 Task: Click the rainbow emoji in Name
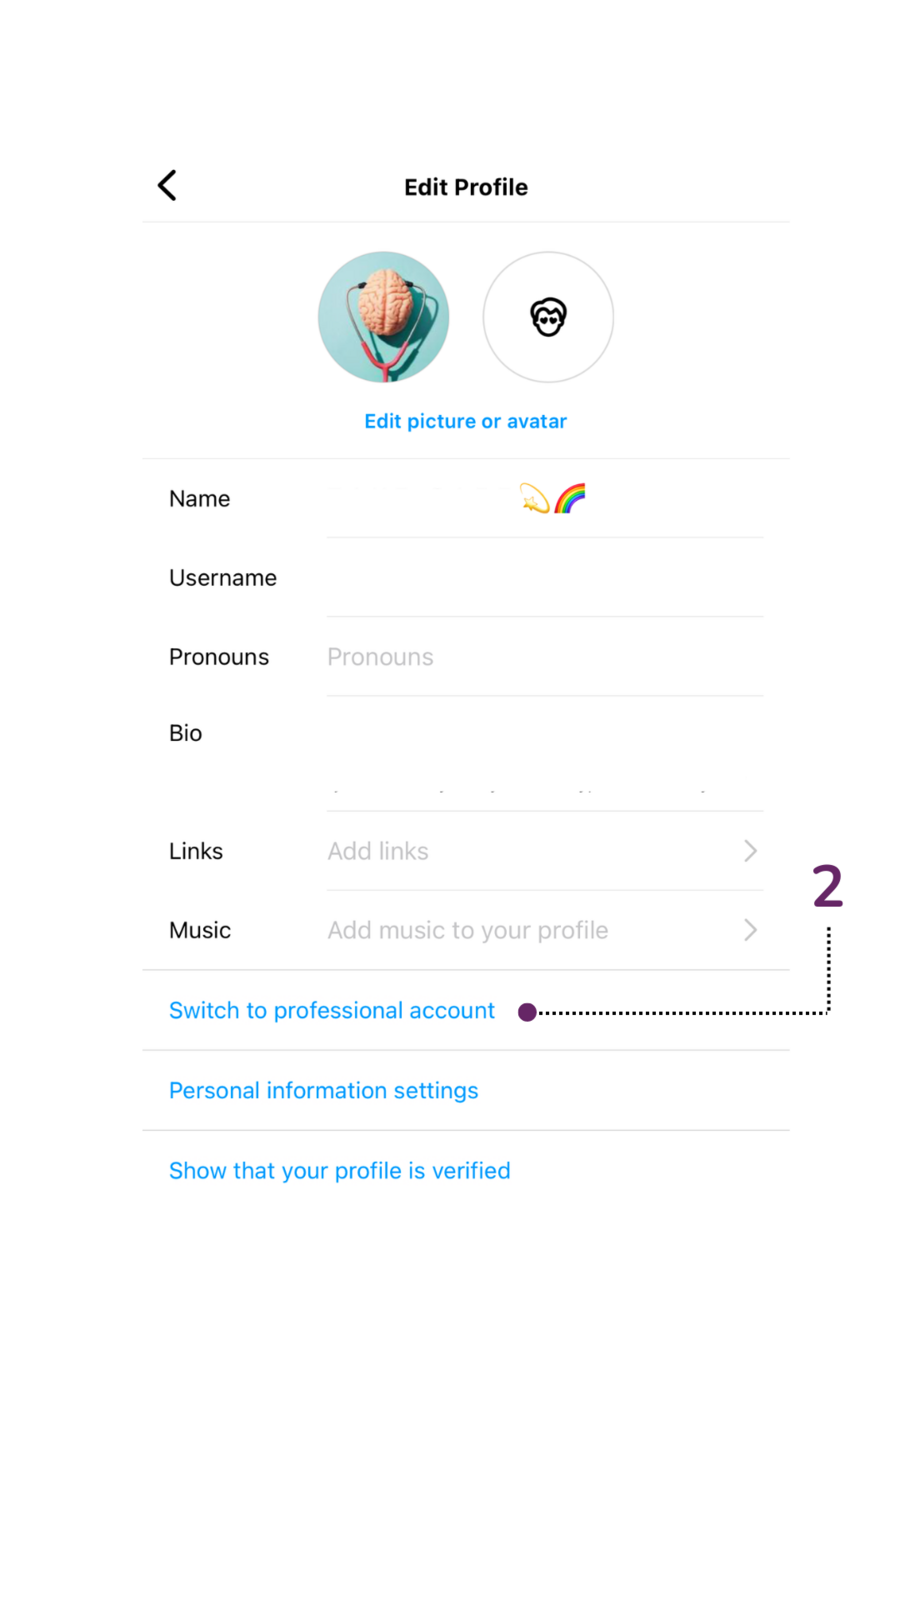[570, 498]
